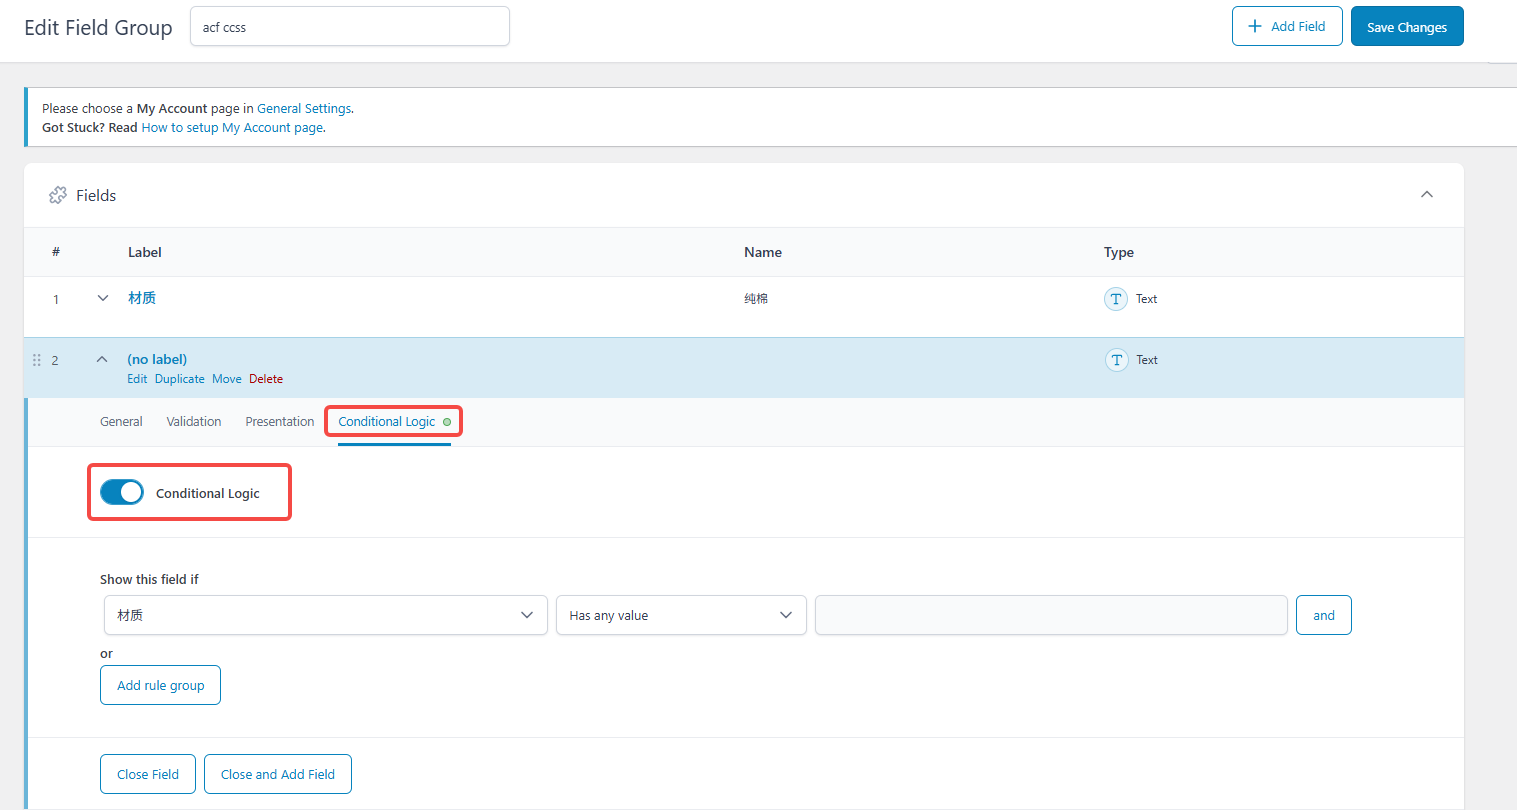Click the Fields puzzle piece icon
The width and height of the screenshot is (1517, 810).
pyautogui.click(x=58, y=196)
